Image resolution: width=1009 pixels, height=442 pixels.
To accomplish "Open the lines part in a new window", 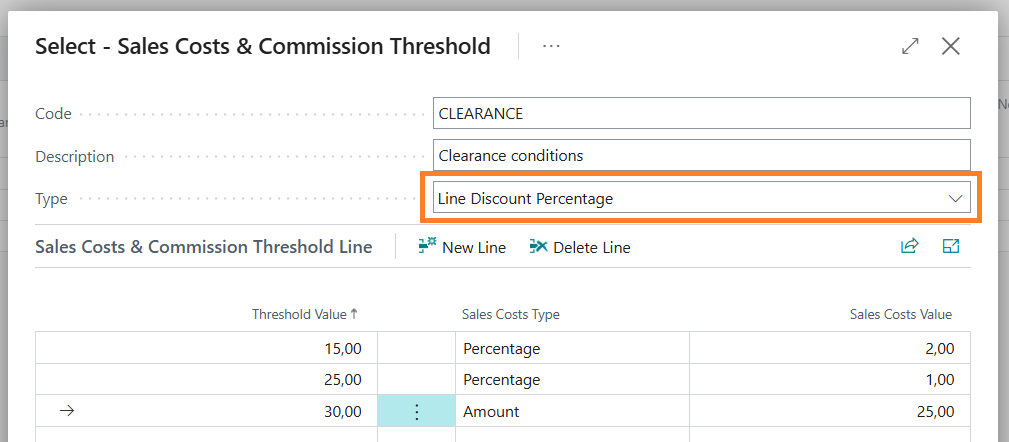I will point(950,246).
